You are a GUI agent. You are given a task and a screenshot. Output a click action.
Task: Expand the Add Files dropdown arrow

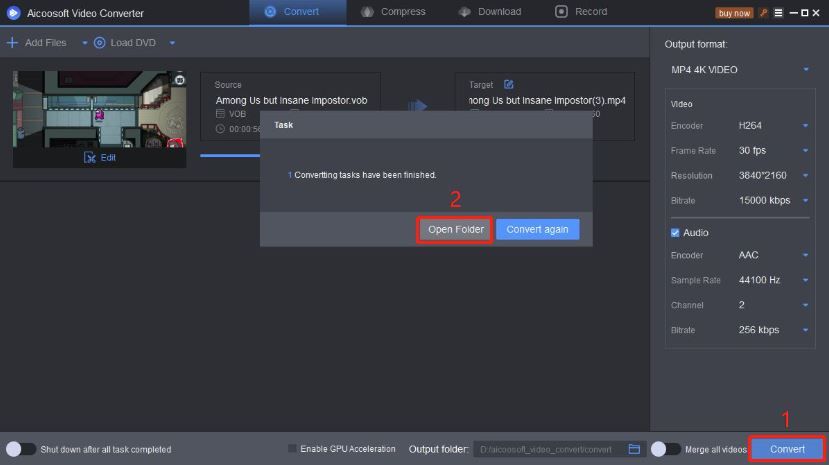pos(85,43)
